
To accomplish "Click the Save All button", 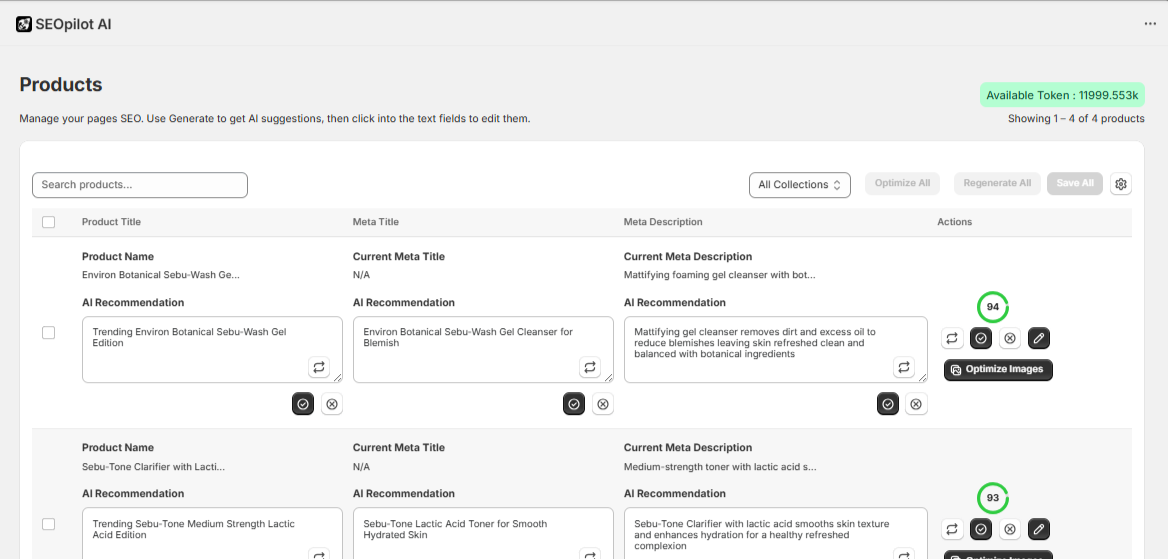I will tap(1075, 184).
